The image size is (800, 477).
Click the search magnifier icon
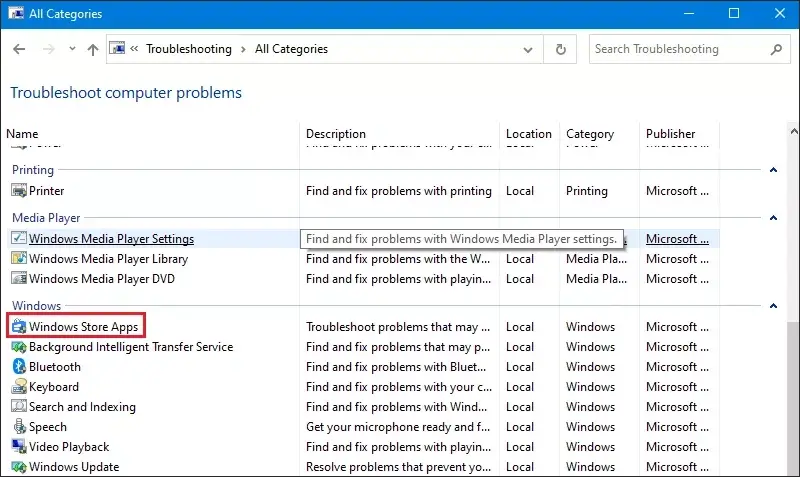coord(776,49)
